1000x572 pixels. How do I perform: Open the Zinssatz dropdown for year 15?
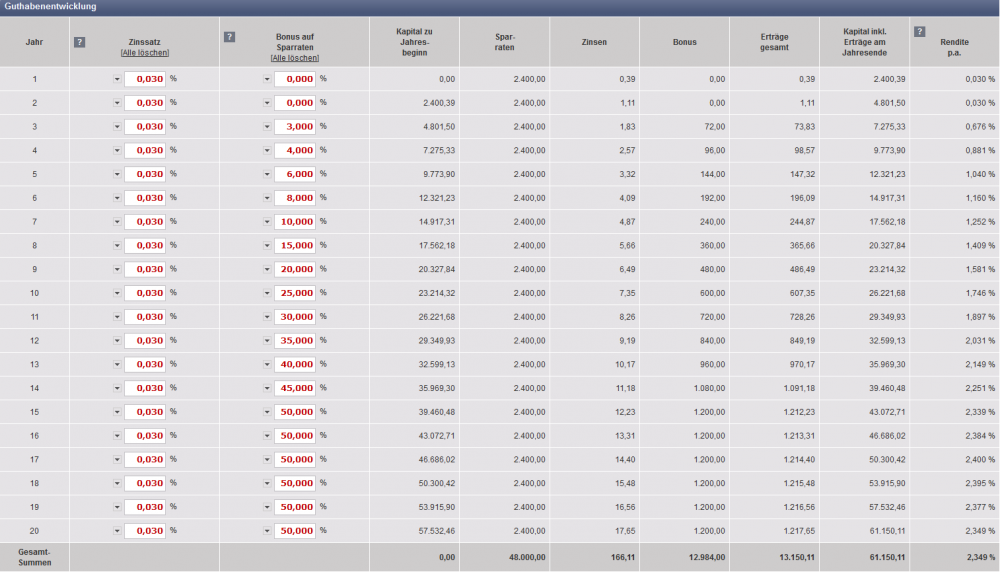117,412
